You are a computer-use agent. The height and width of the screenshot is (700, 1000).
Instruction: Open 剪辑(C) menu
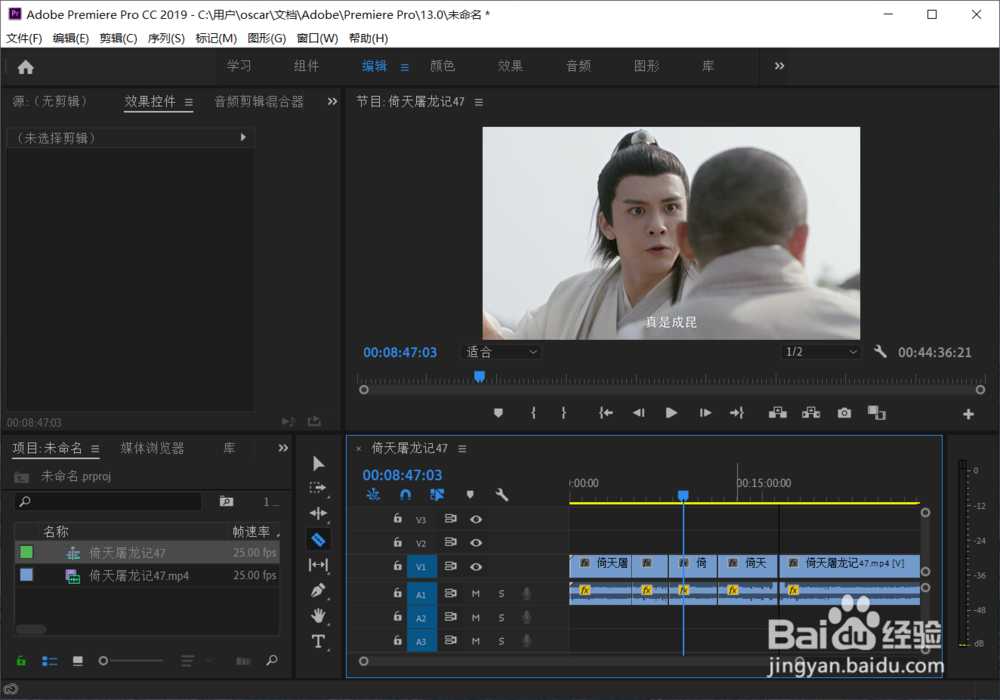119,38
